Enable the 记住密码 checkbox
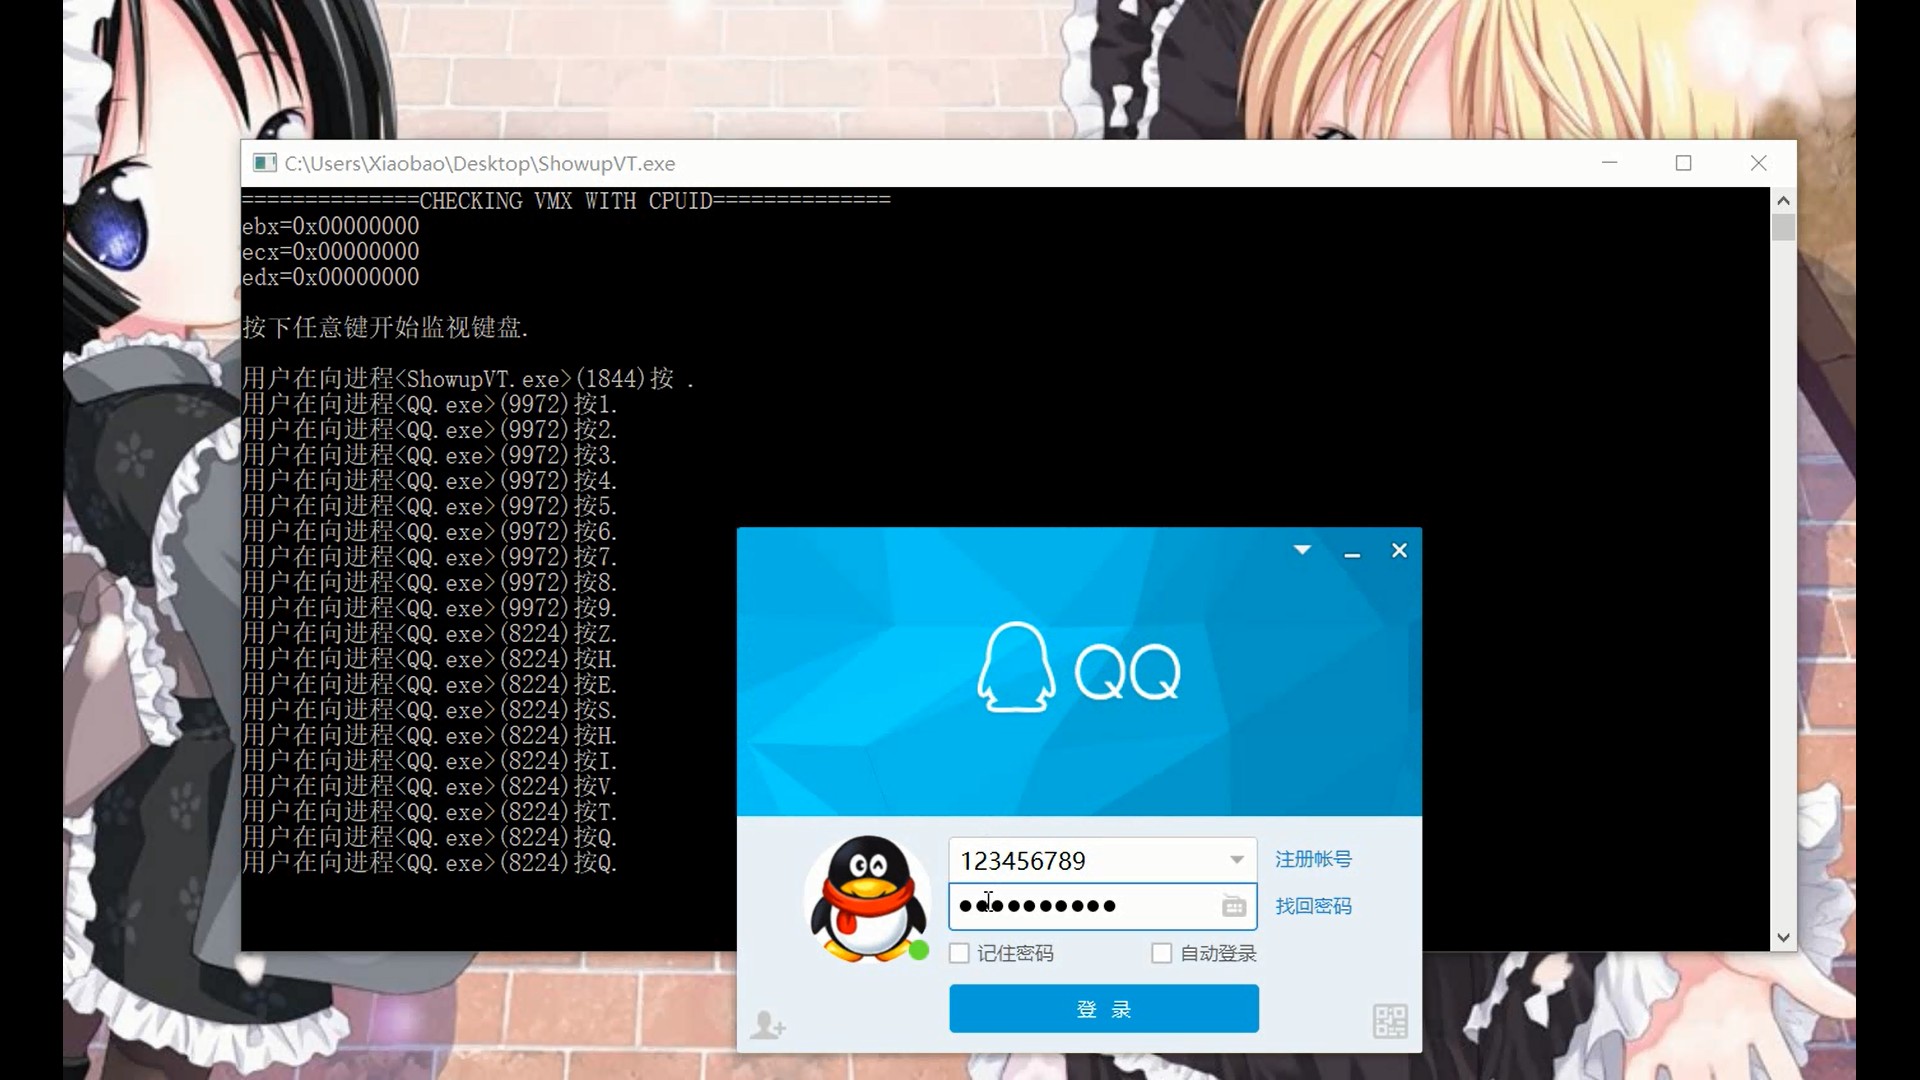This screenshot has width=1920, height=1080. pos(960,953)
